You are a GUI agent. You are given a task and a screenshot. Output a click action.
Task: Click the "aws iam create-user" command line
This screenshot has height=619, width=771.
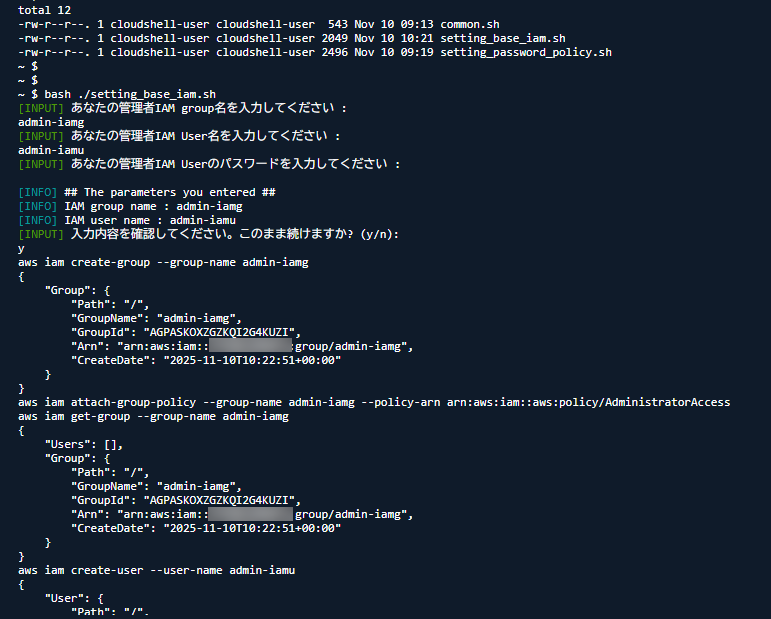coord(156,570)
